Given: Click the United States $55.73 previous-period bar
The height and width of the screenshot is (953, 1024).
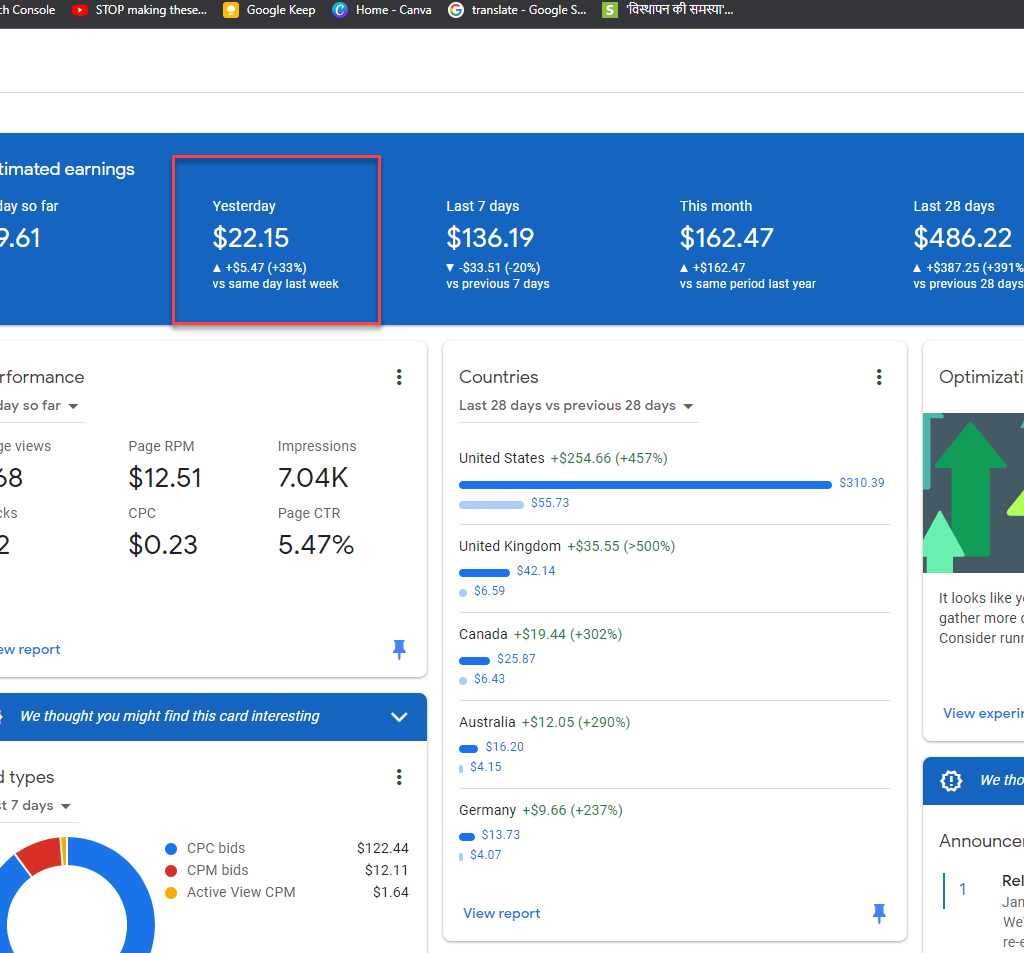Looking at the screenshot, I should [491, 504].
